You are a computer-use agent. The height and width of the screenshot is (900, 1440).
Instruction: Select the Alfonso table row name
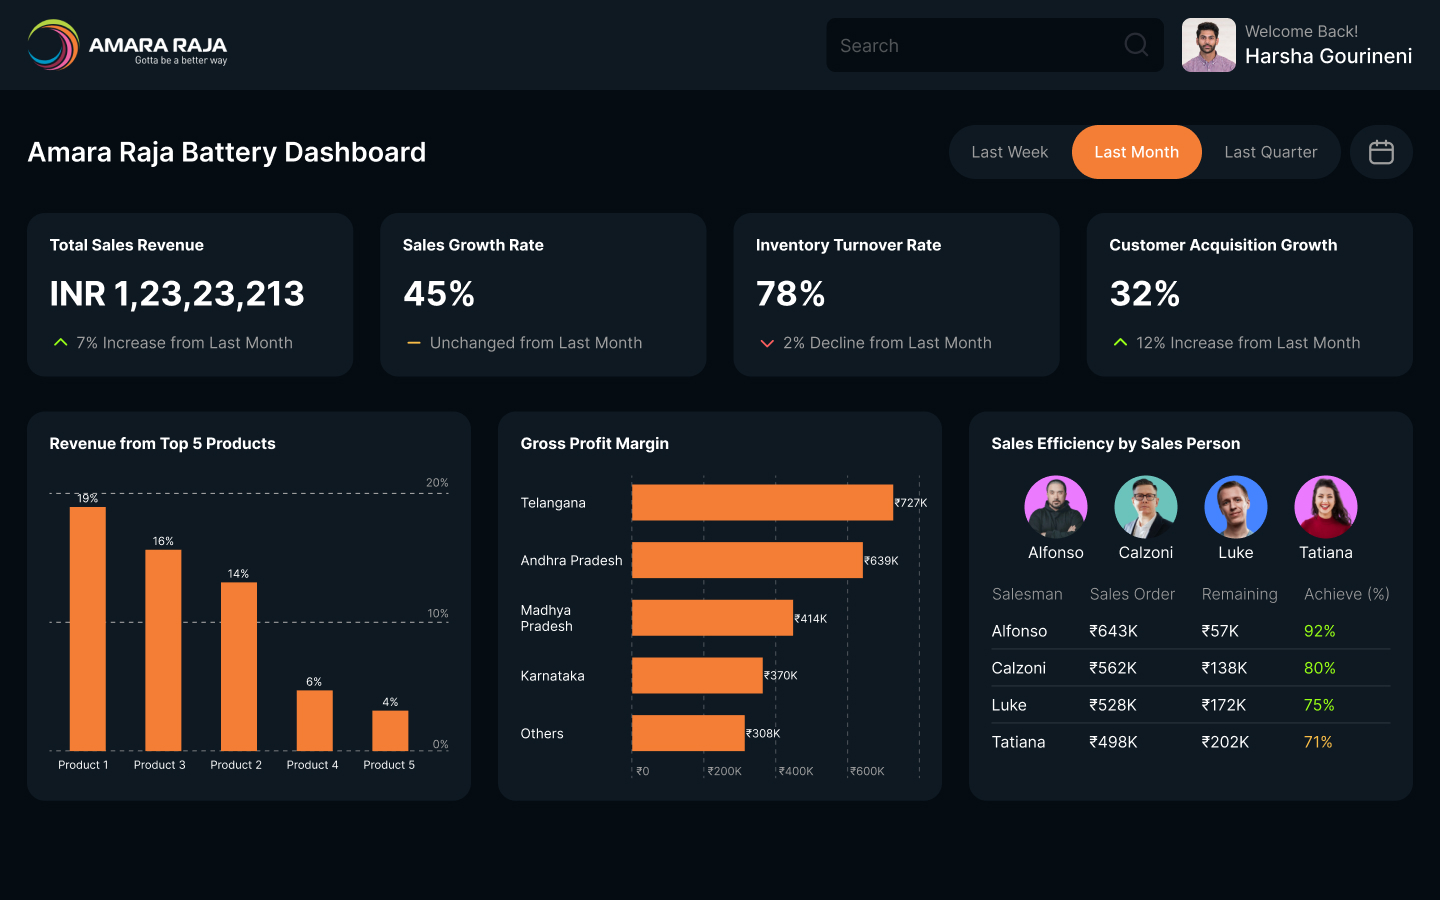click(x=1019, y=631)
